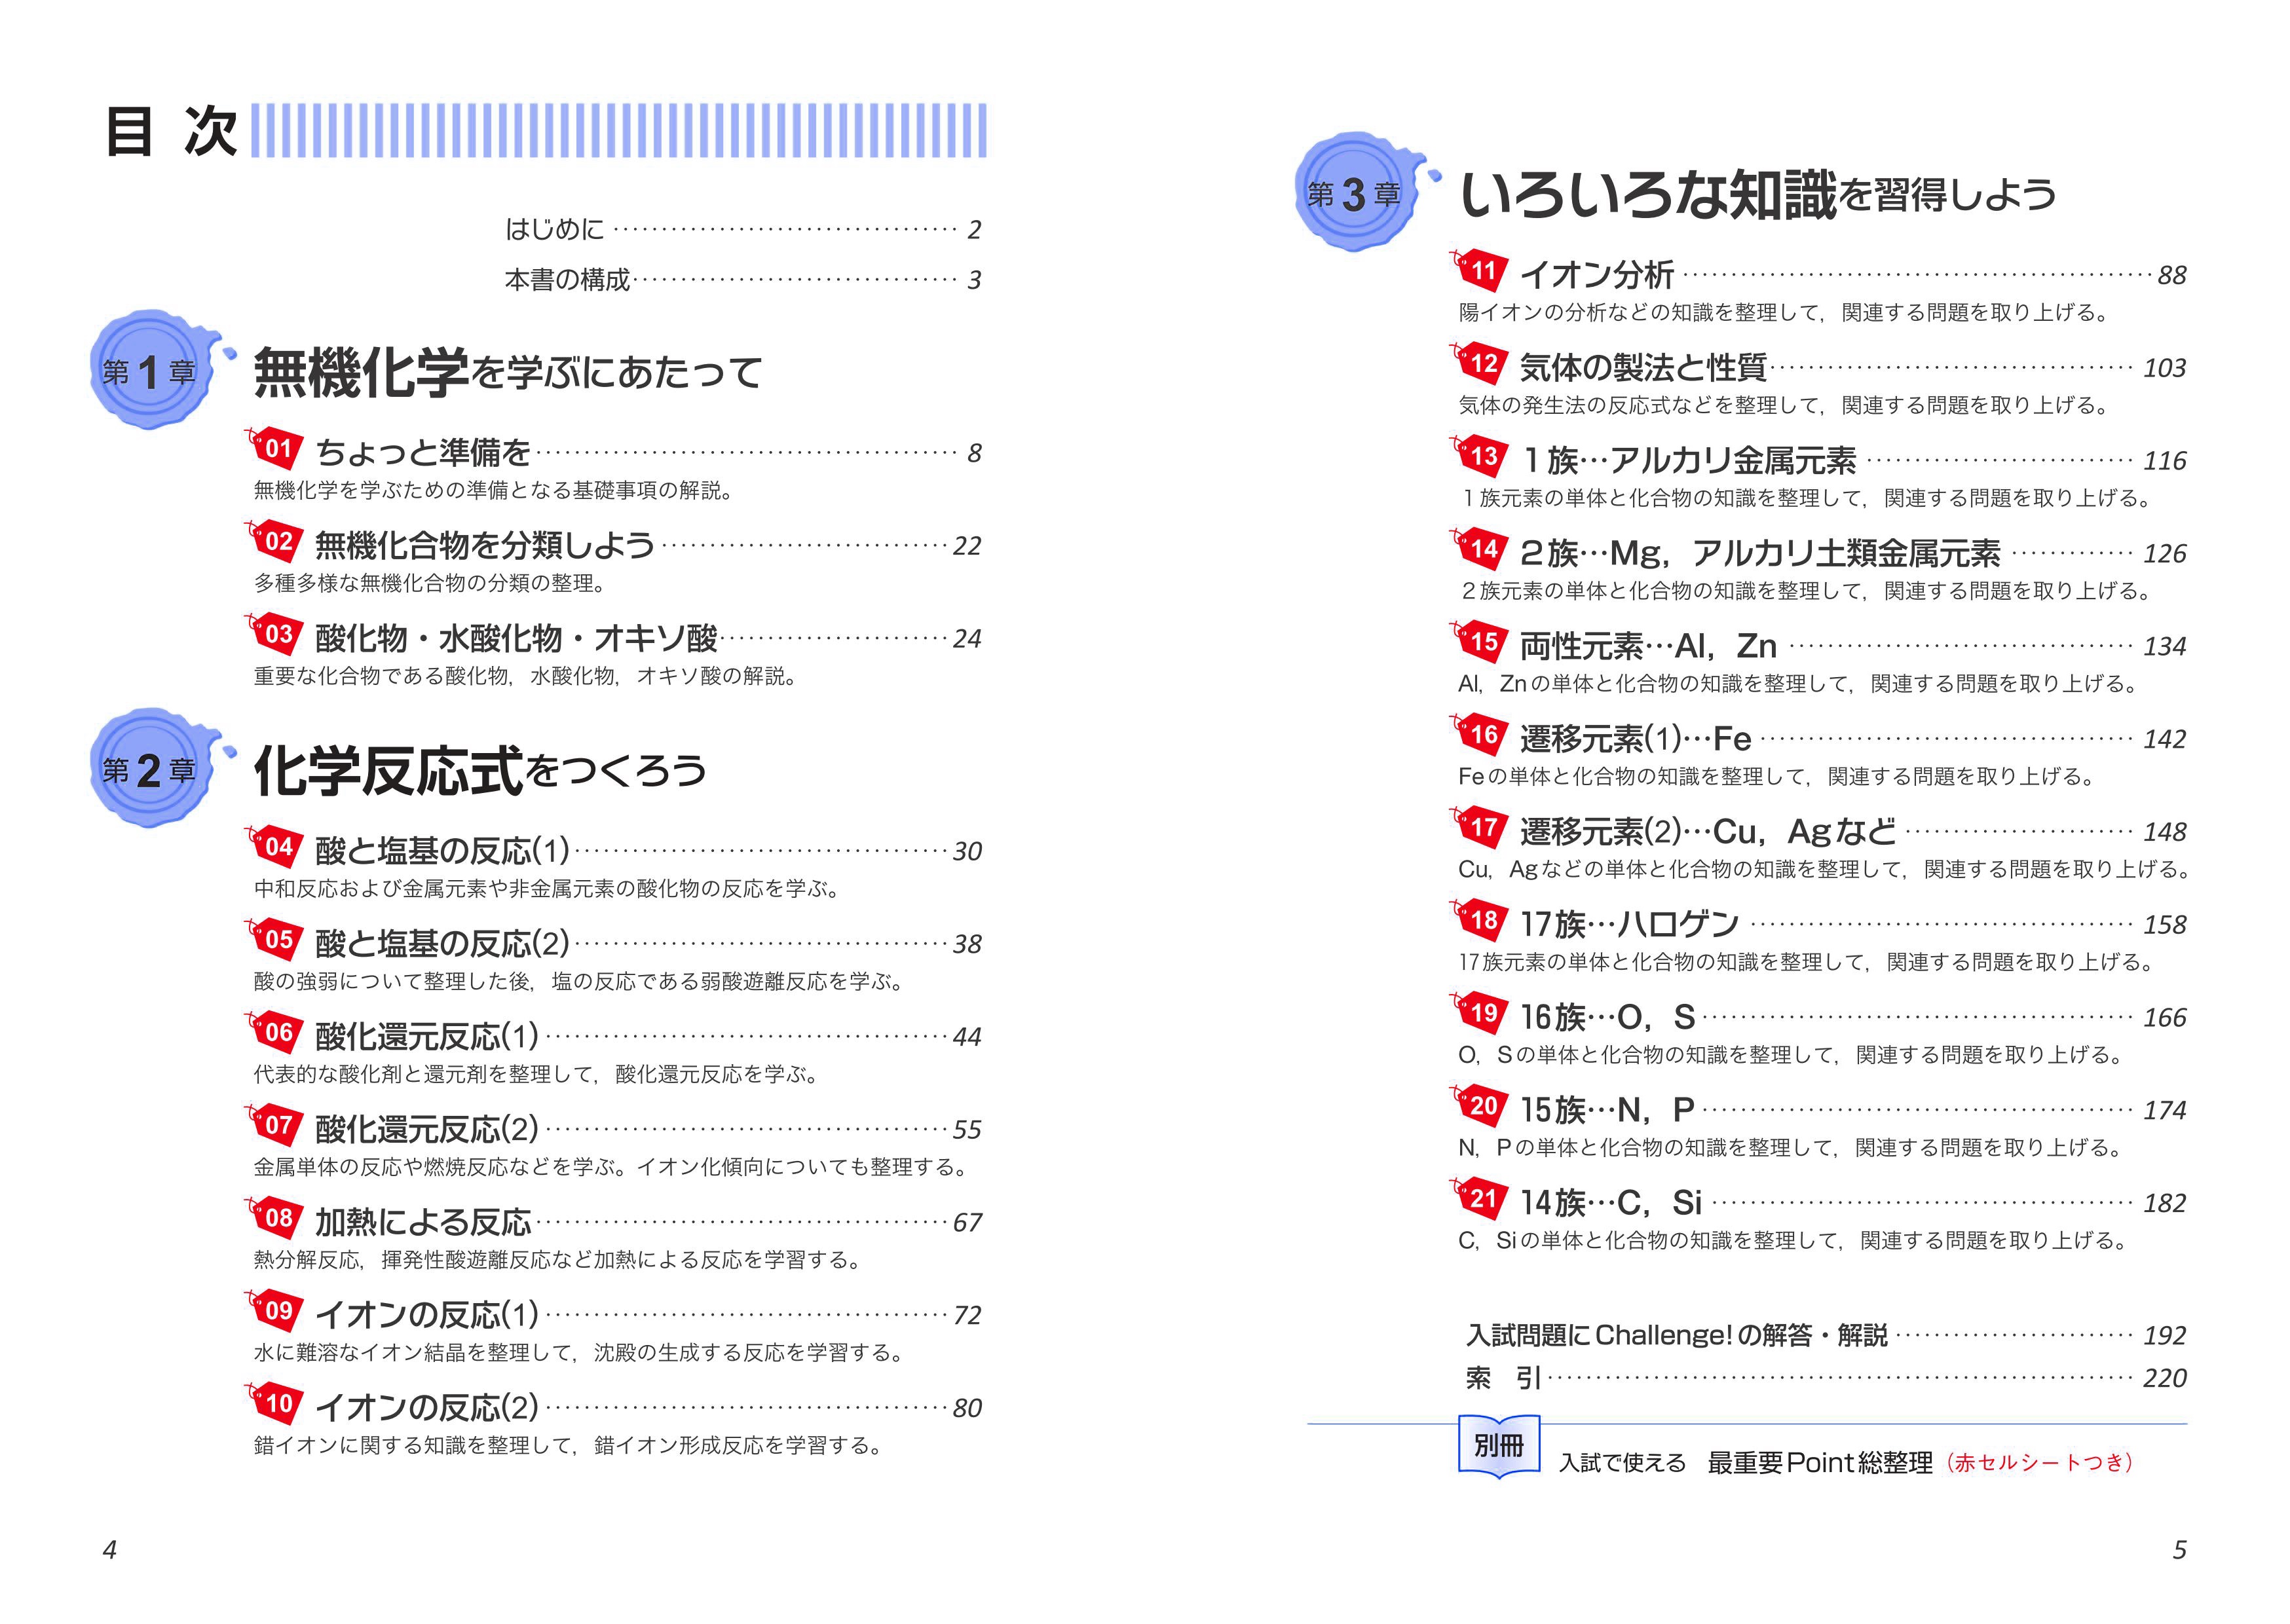Screen dimensions: 2290x1624
Task: Open 気体の製法と性質 section title
Action: click(1643, 367)
